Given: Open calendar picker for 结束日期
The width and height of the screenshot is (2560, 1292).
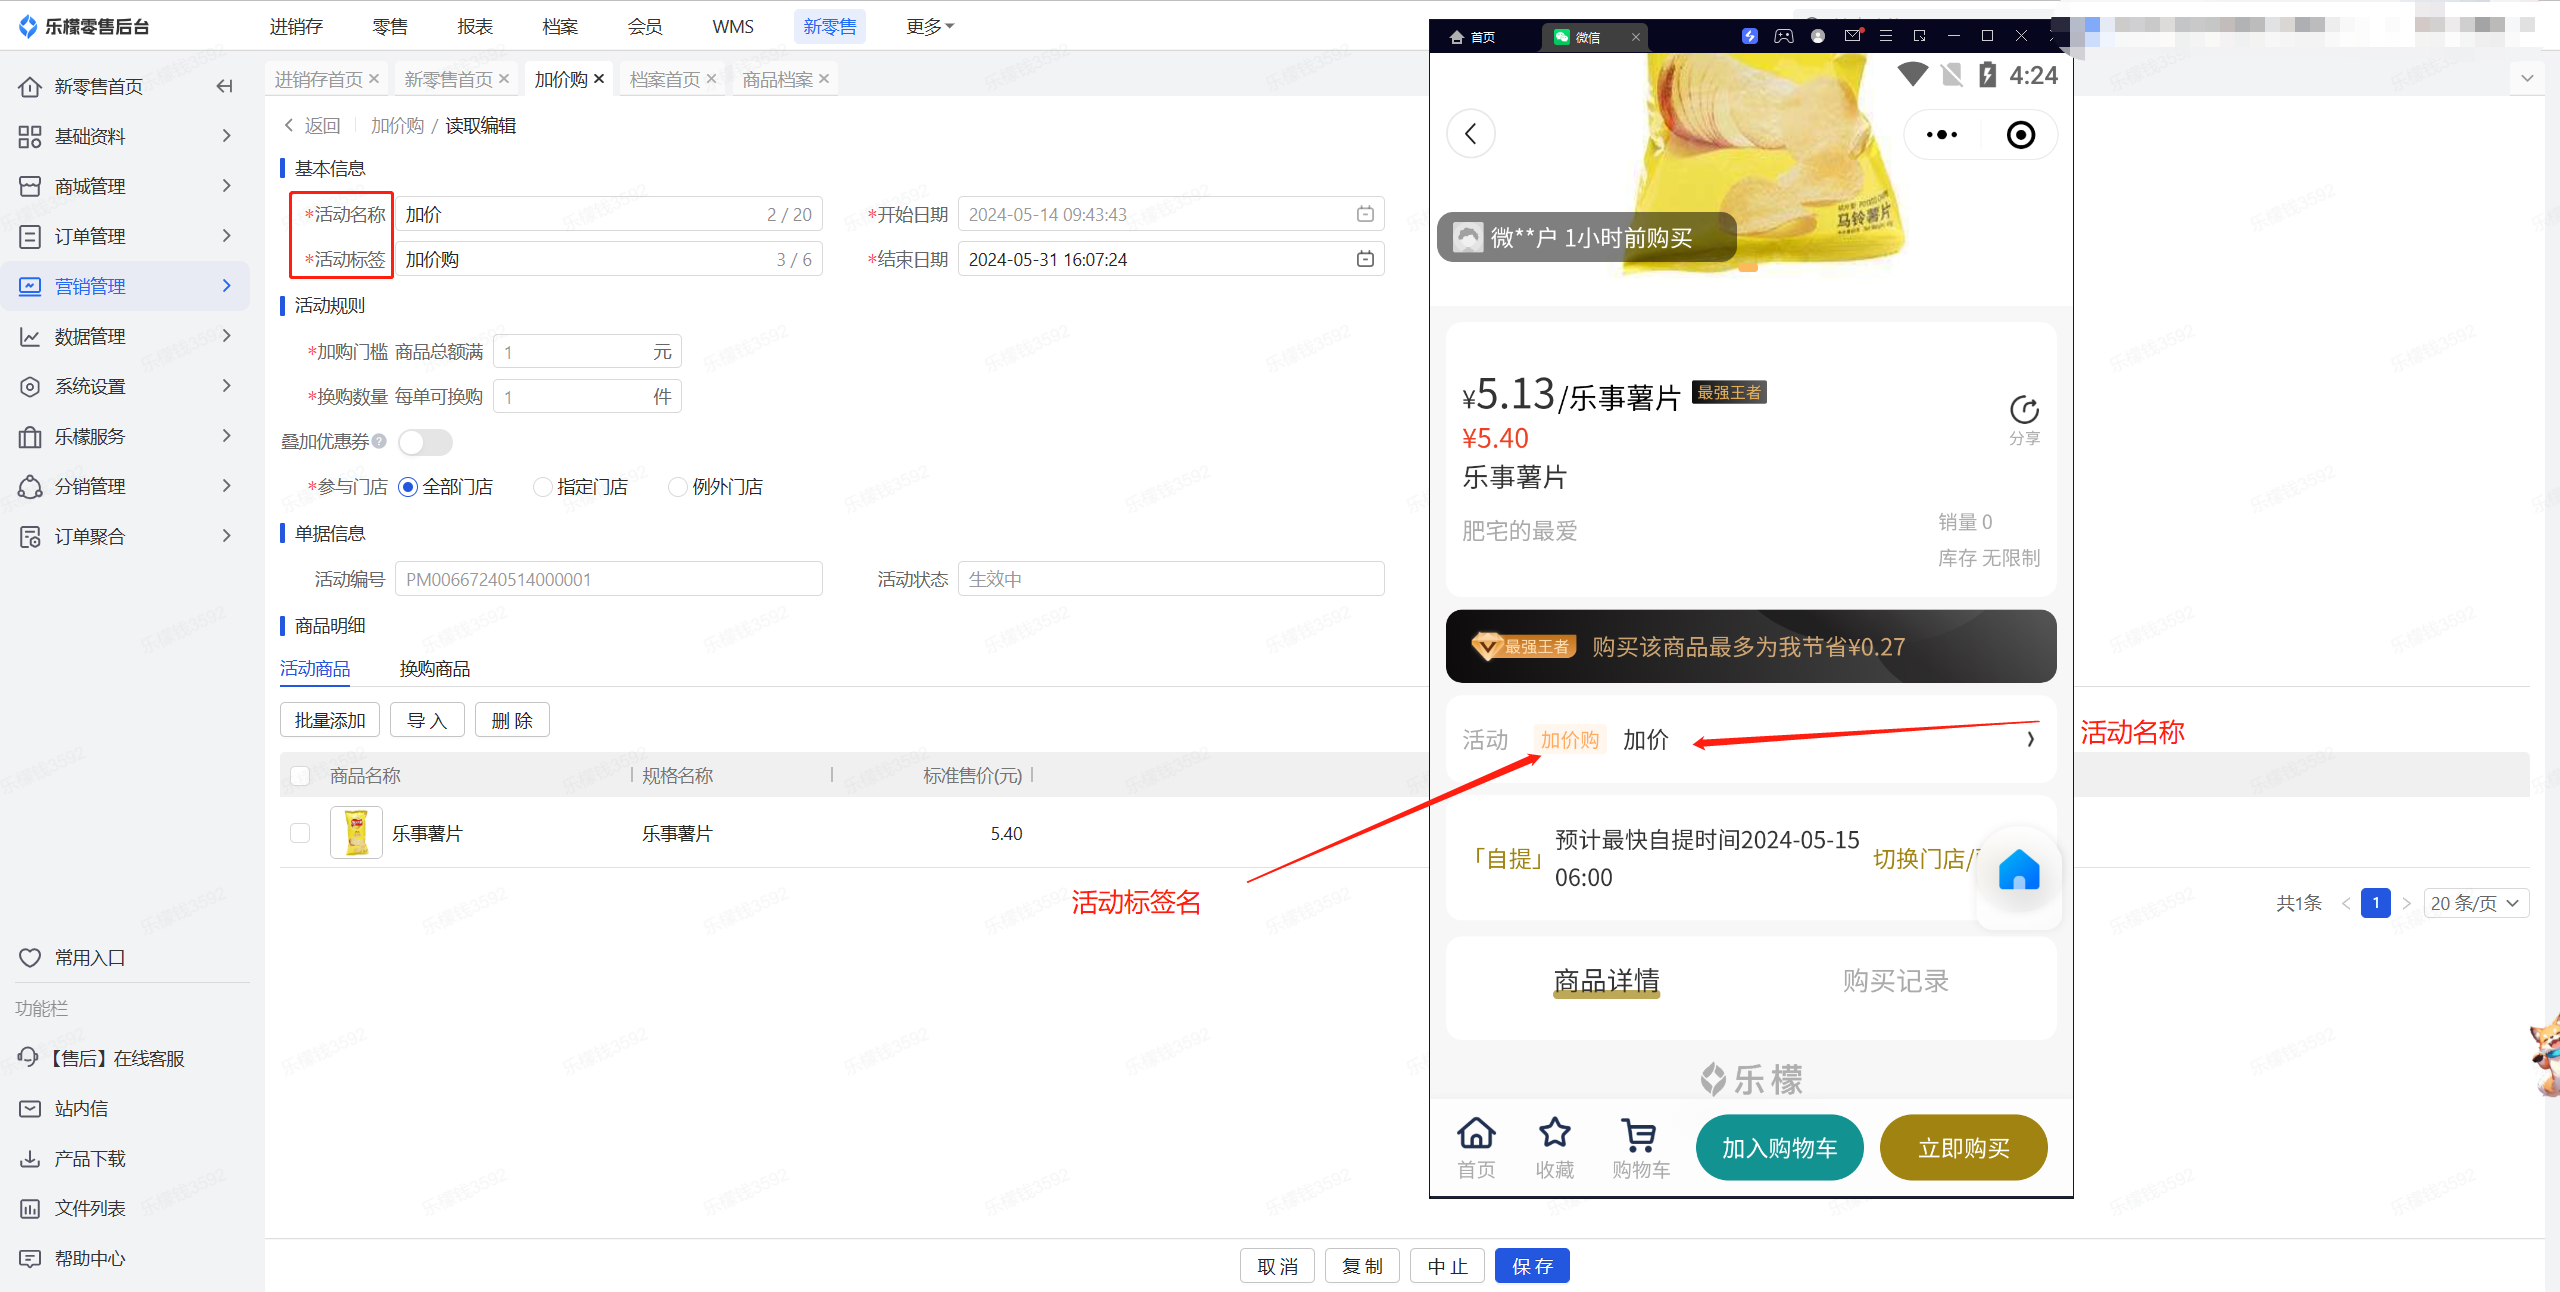Looking at the screenshot, I should (x=1365, y=259).
